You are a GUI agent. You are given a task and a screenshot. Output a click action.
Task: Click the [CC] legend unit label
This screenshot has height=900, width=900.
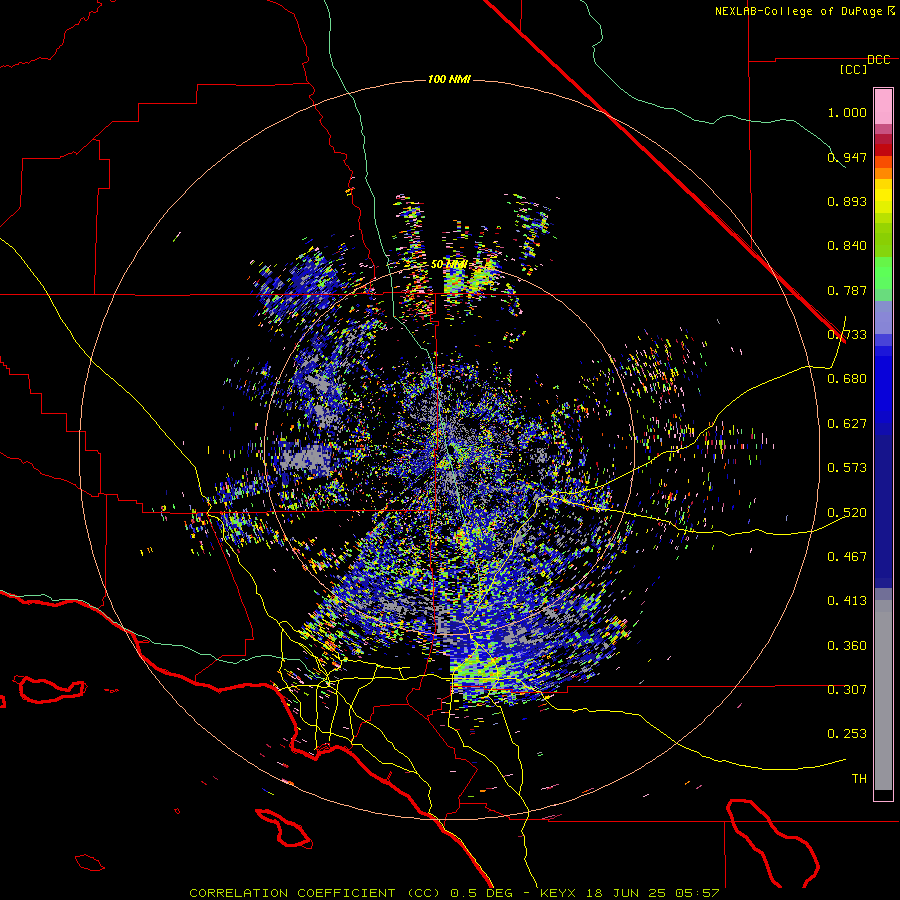(854, 69)
